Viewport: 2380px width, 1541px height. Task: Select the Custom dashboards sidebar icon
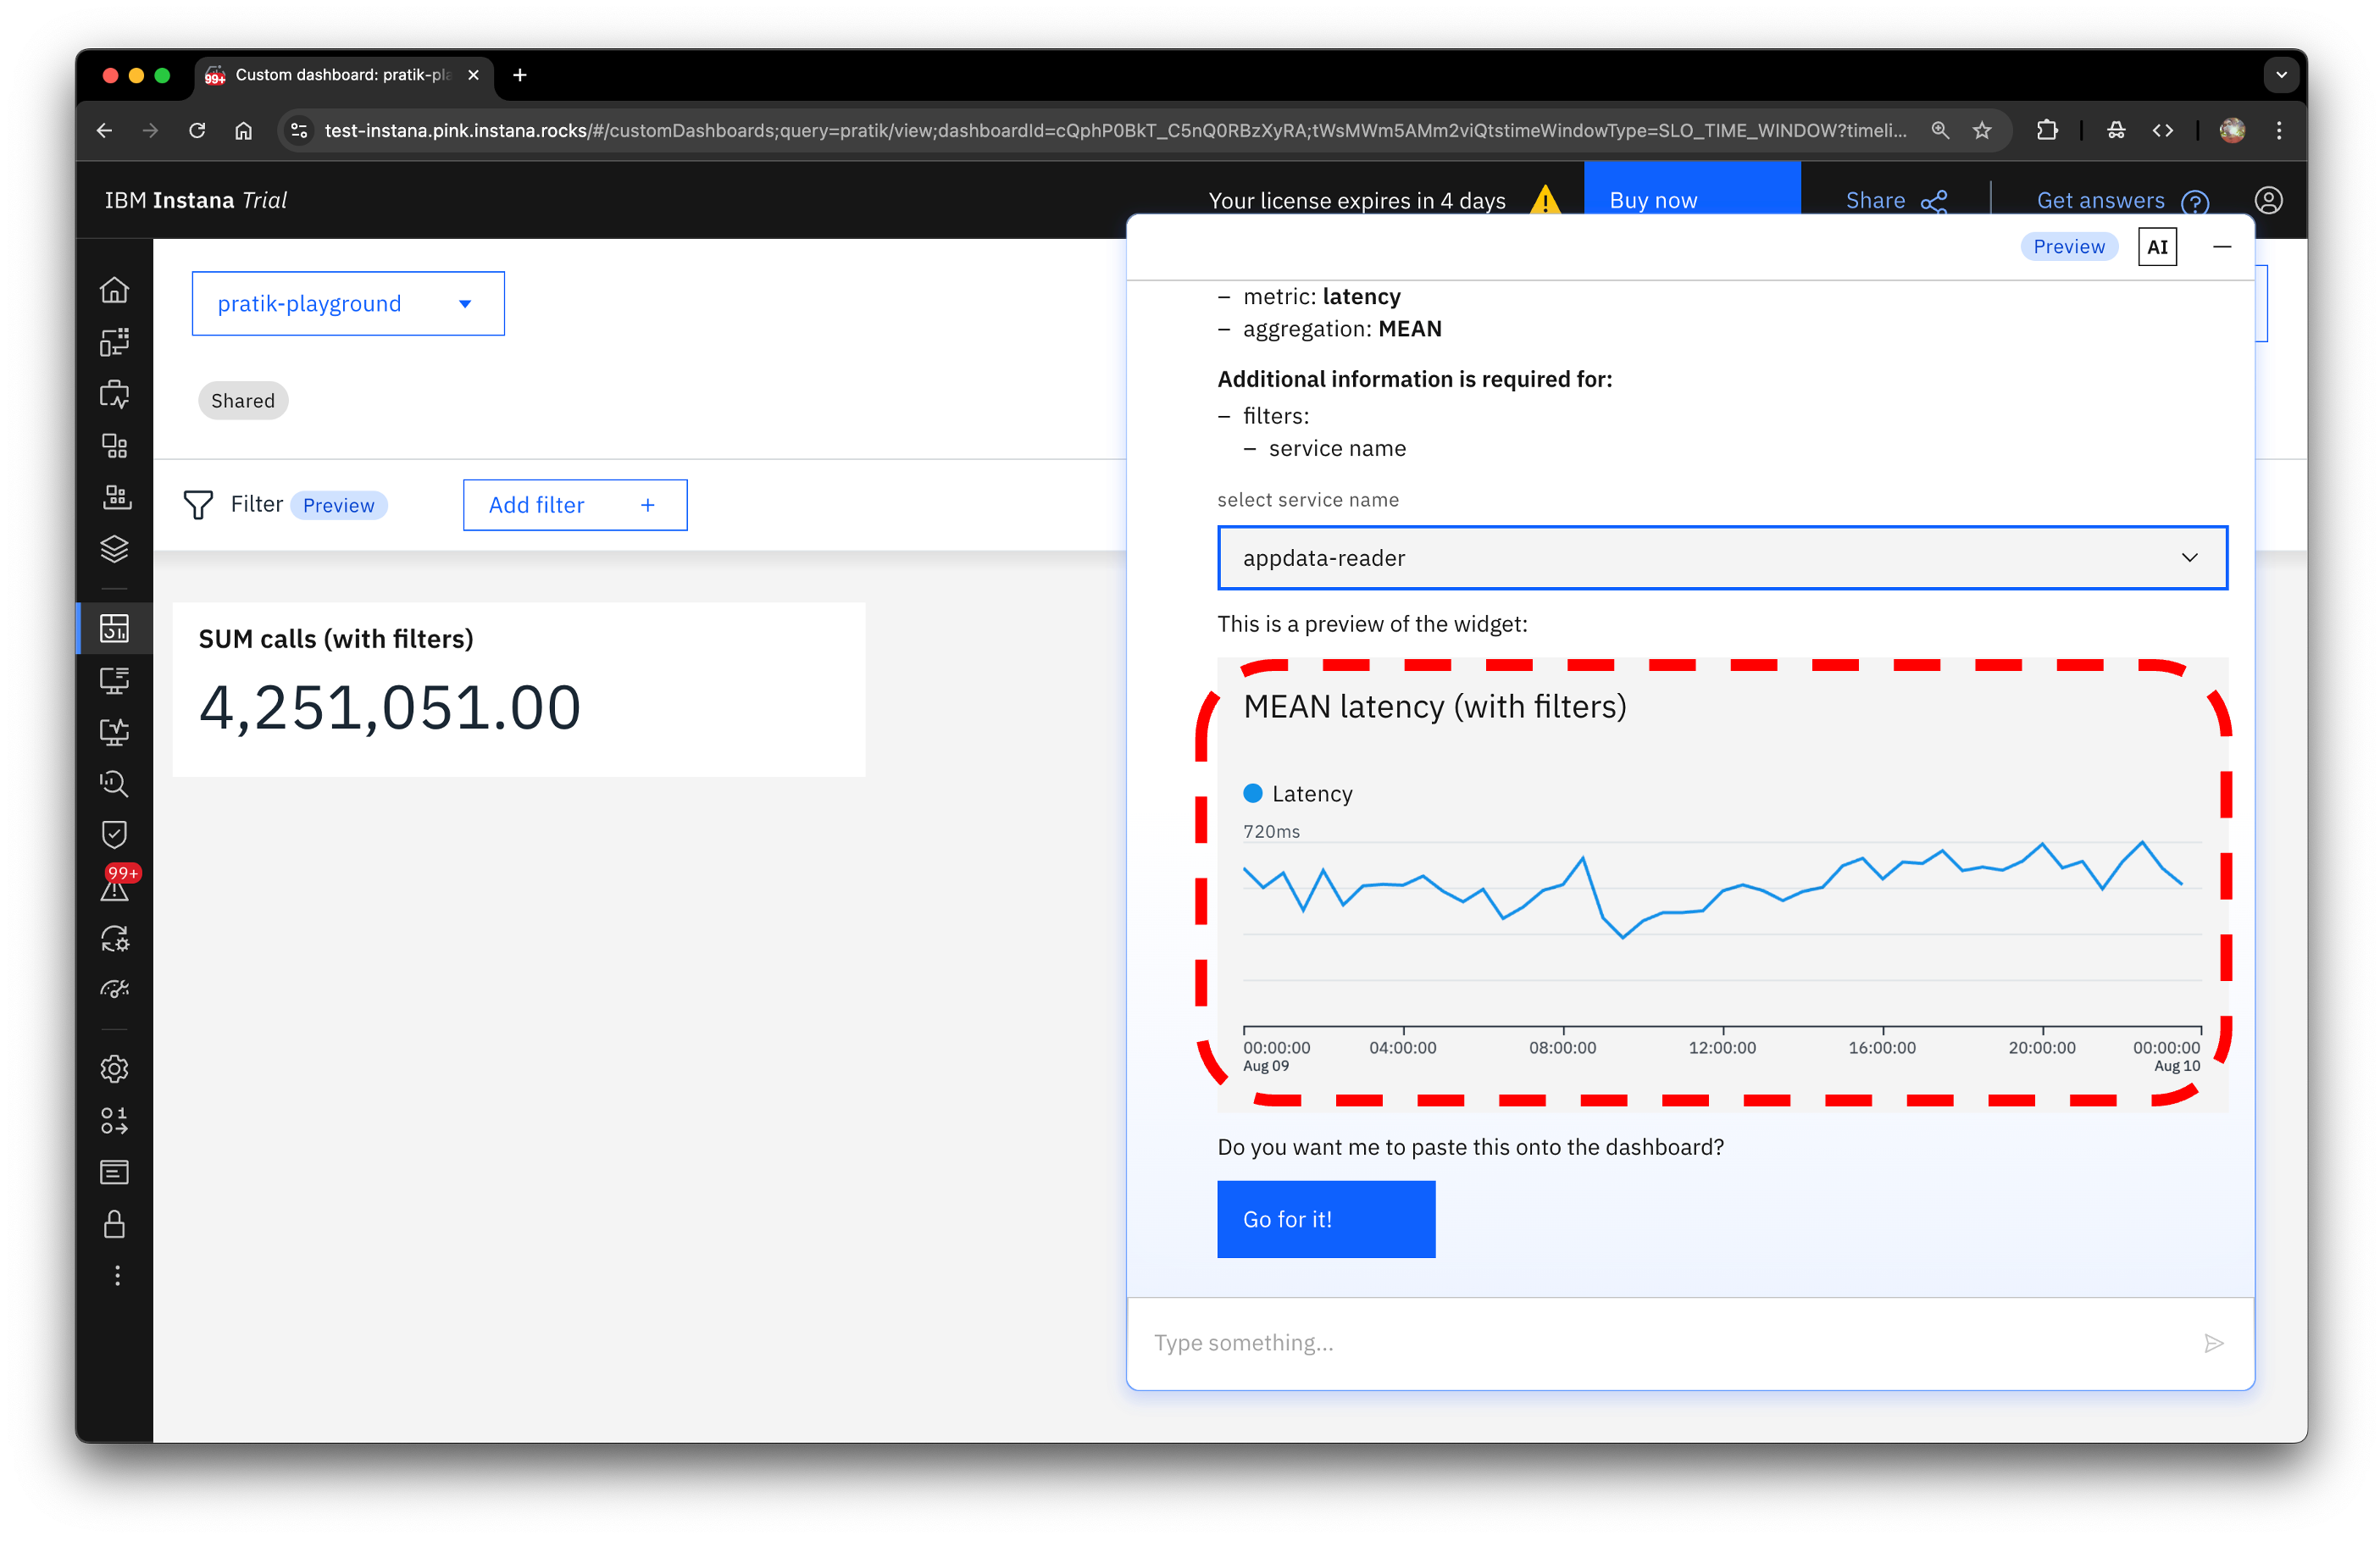(114, 628)
